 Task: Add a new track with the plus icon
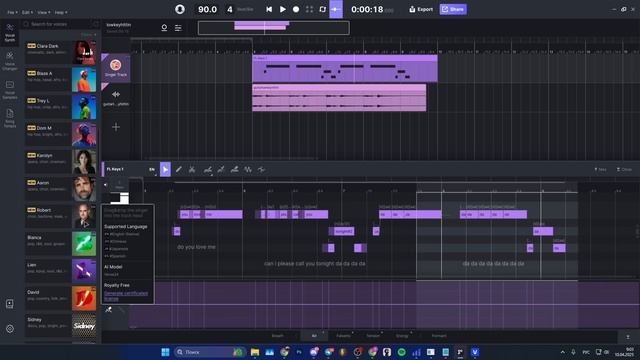pos(116,127)
